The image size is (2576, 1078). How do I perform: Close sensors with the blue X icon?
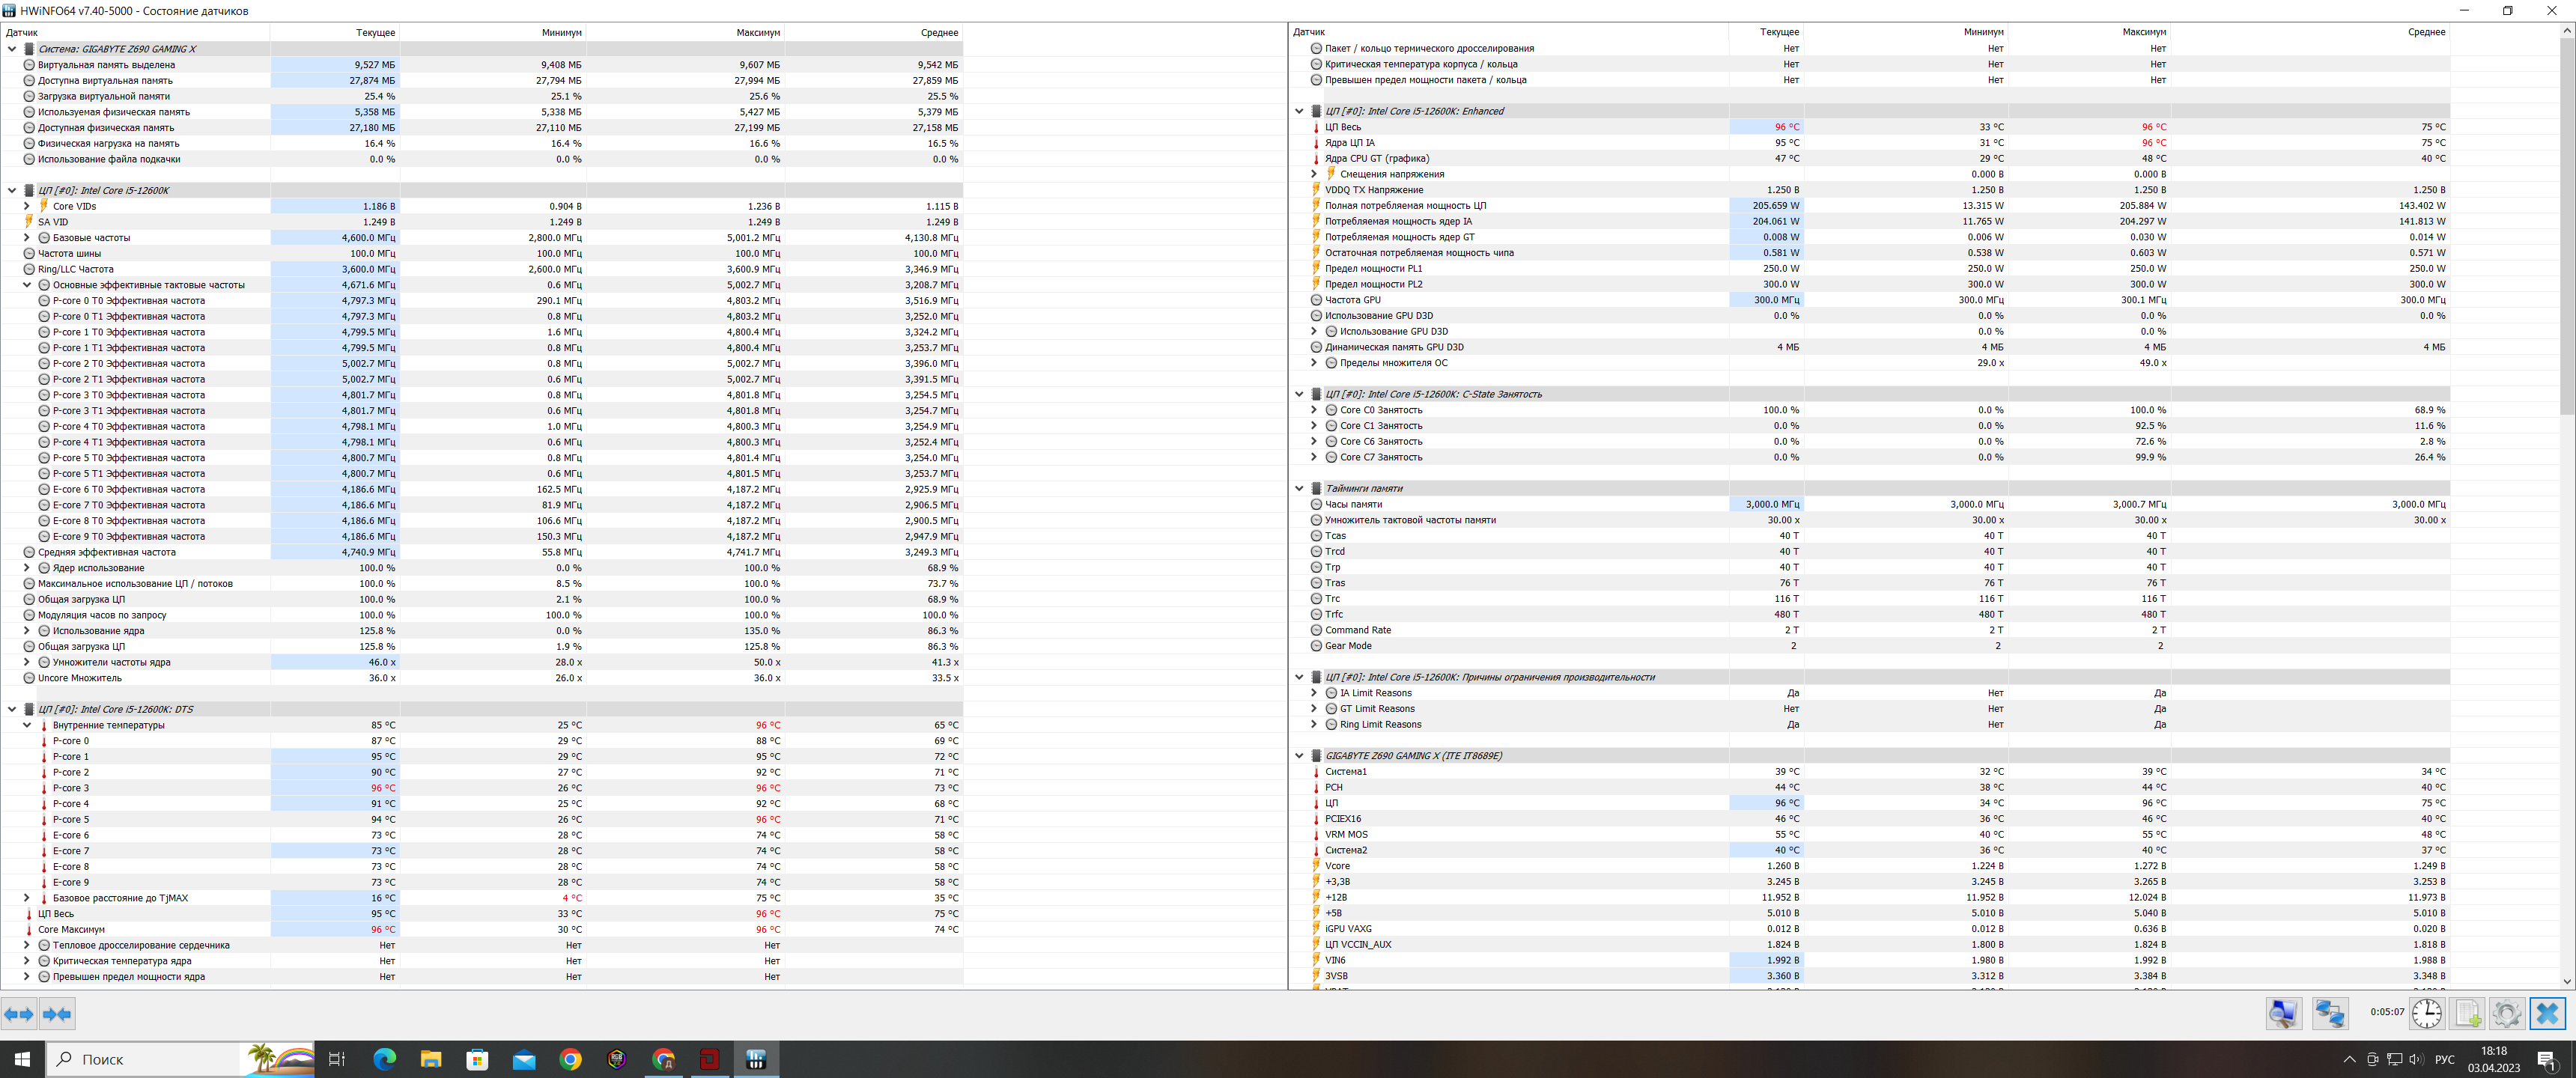pyautogui.click(x=2547, y=1013)
